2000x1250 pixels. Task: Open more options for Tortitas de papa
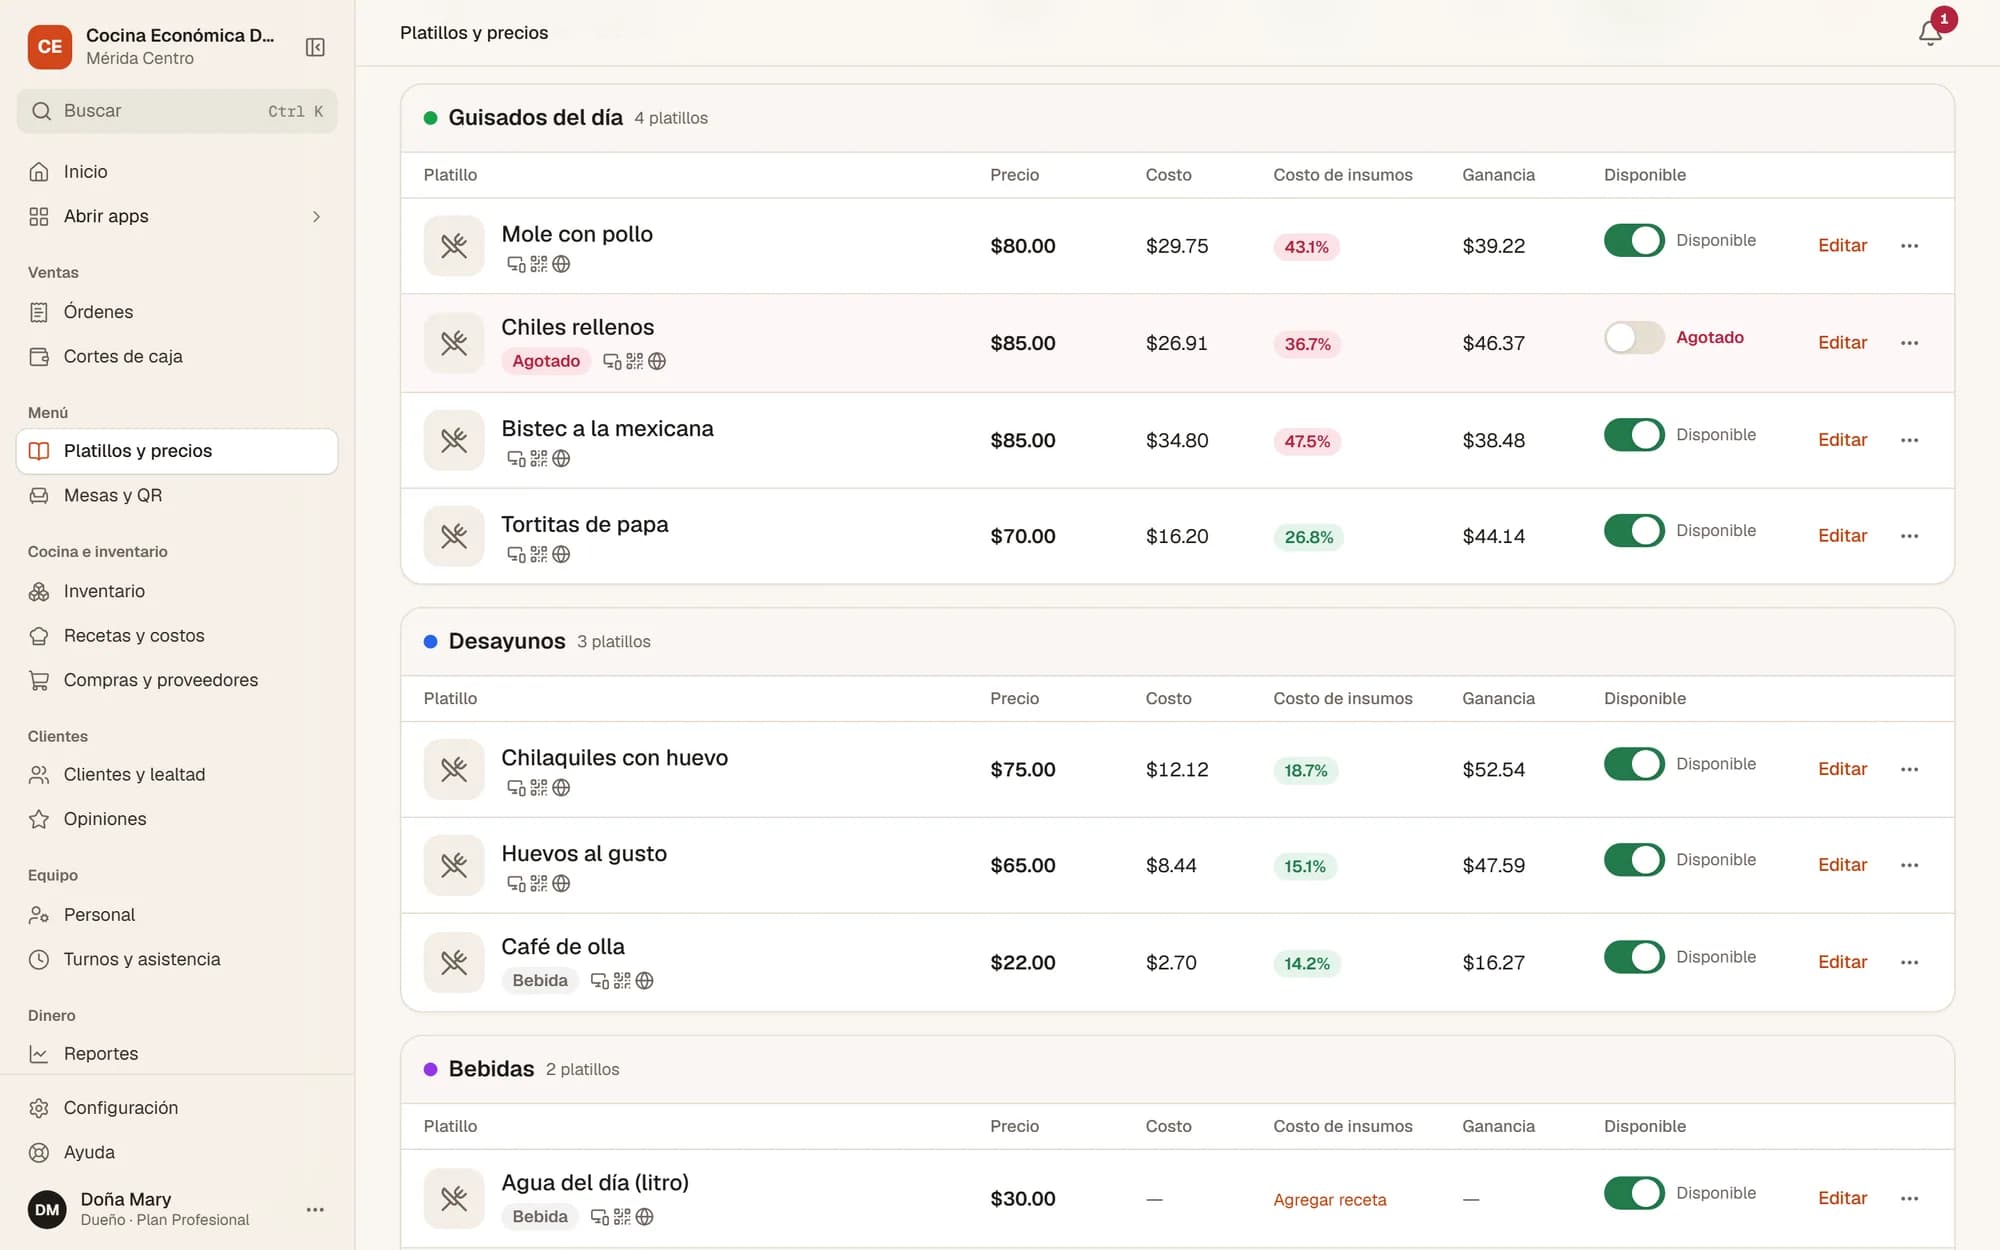(x=1909, y=536)
